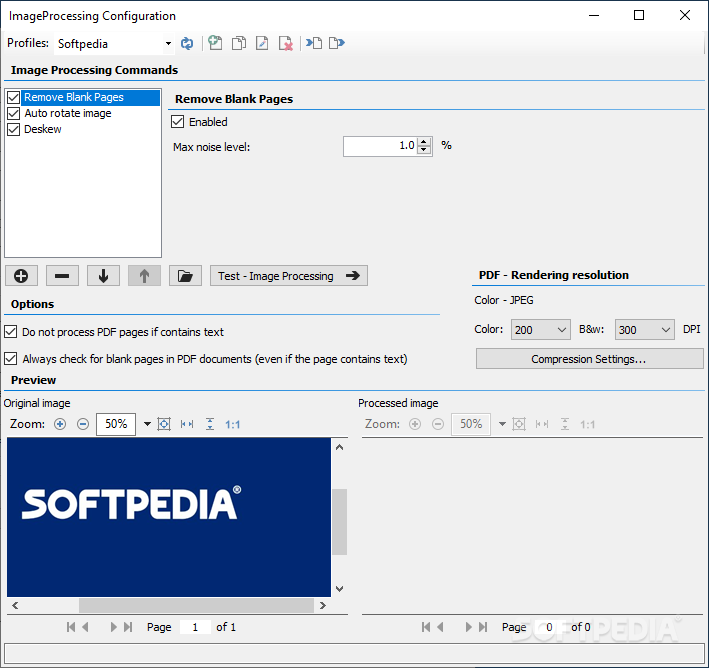This screenshot has height=668, width=709.
Task: Select Deskew in the command list
Action: pos(43,129)
